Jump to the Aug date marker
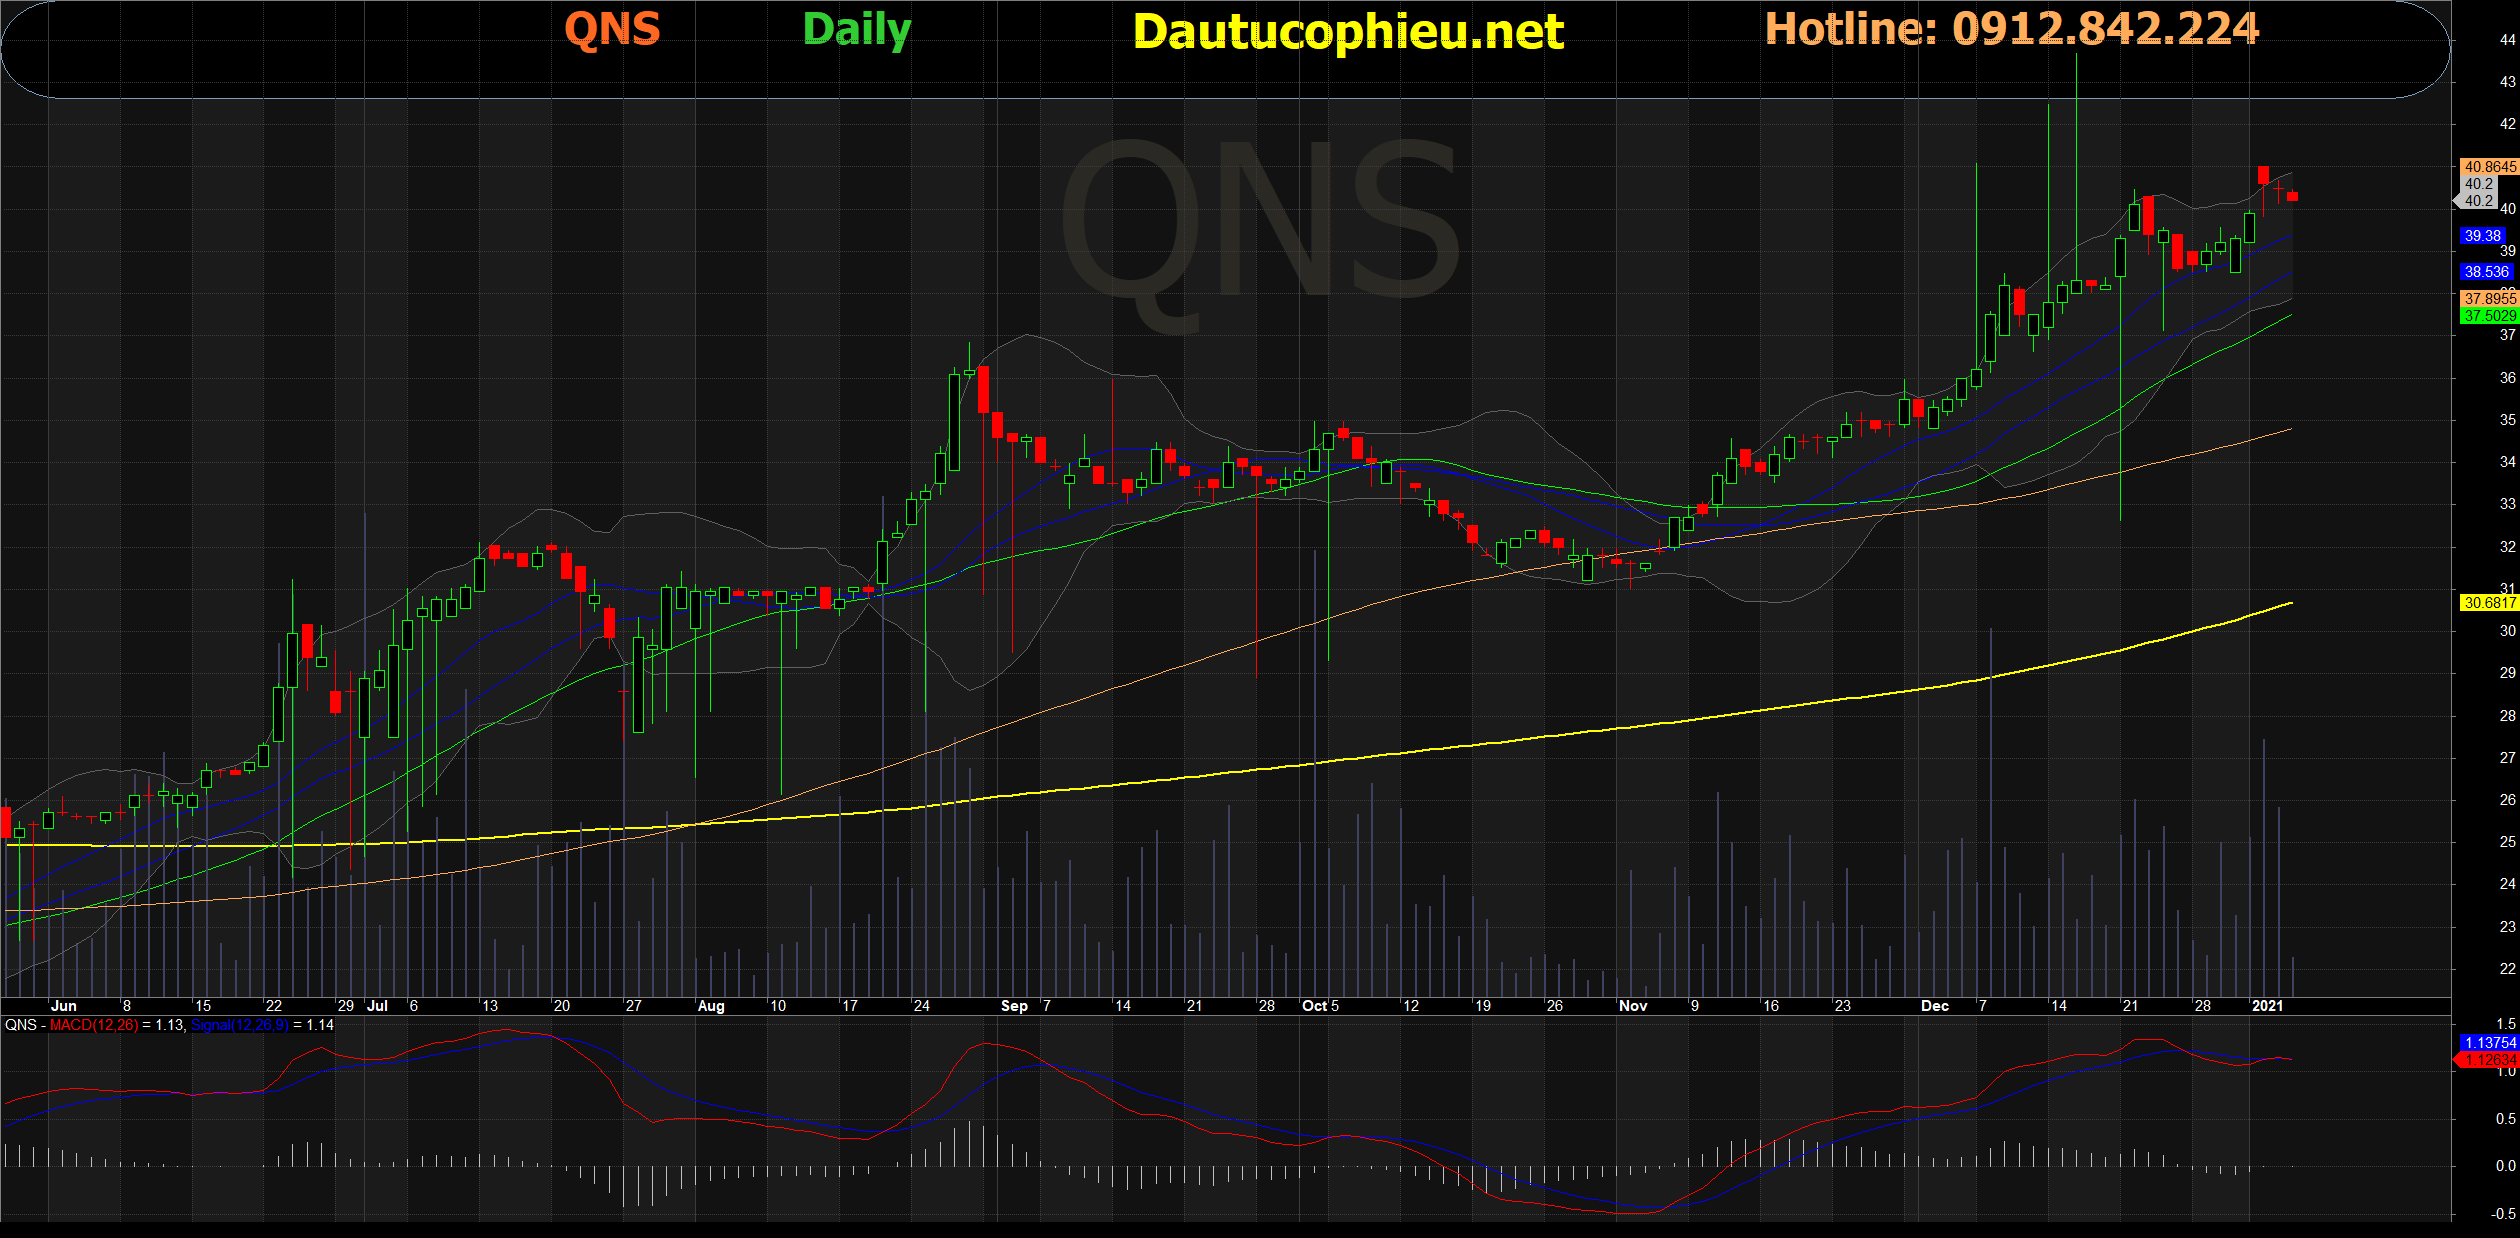 (711, 1006)
